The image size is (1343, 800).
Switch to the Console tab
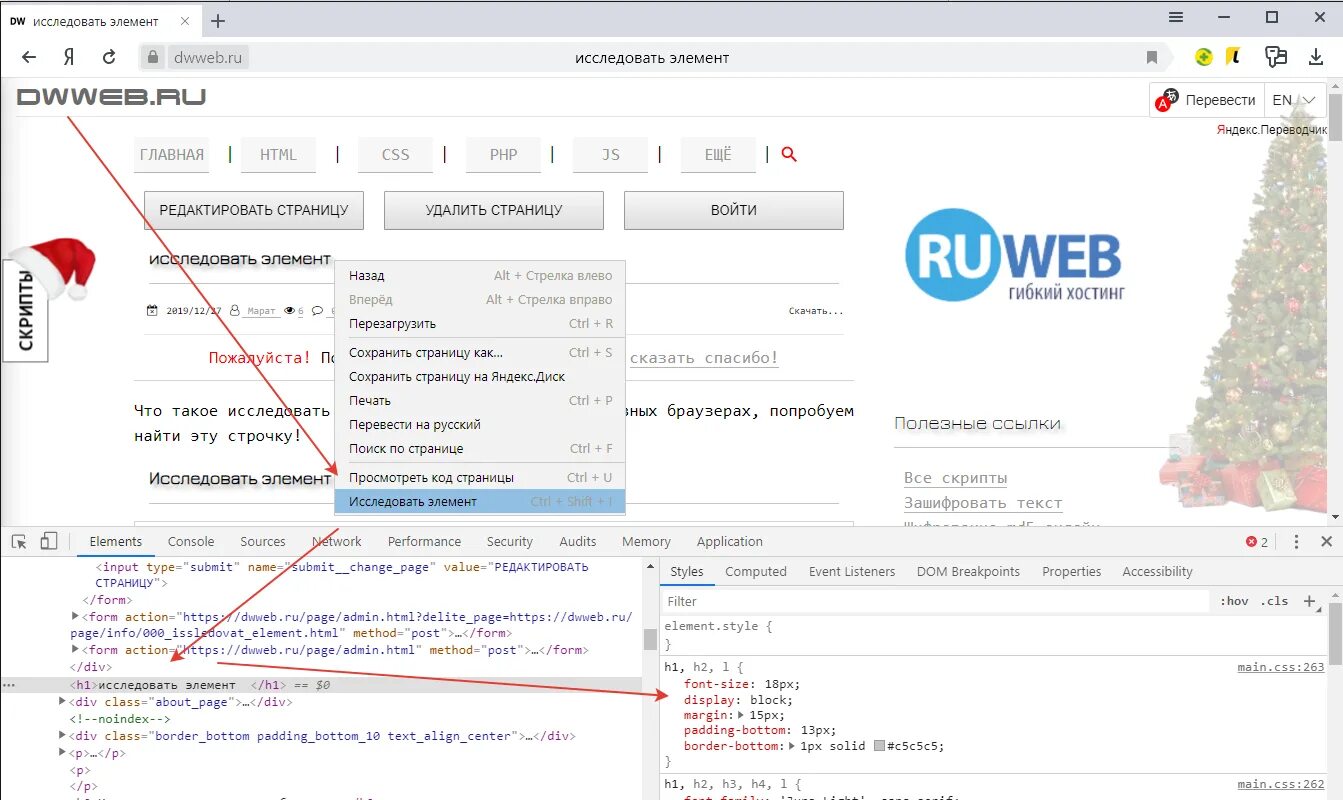[191, 541]
